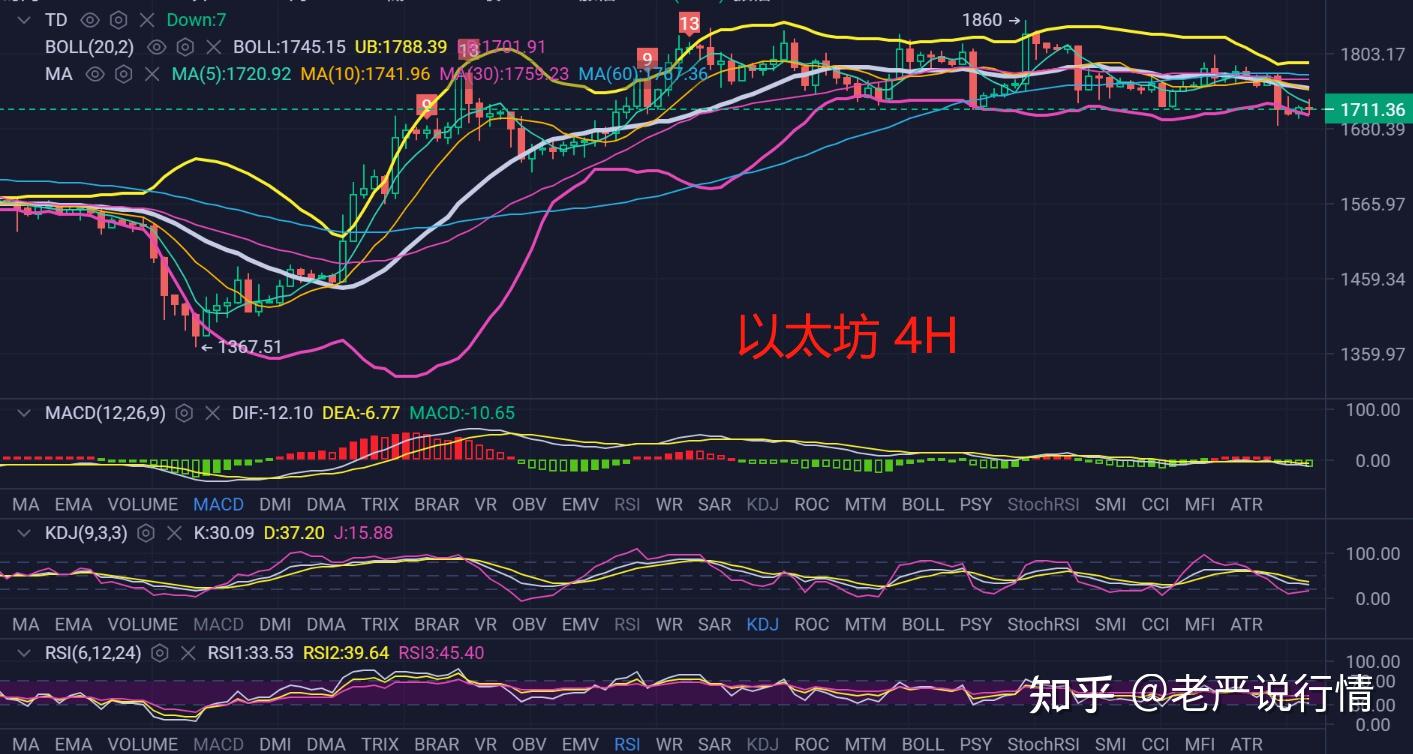This screenshot has height=754, width=1413.
Task: Click the 1367.51 low price marker
Action: coord(241,347)
